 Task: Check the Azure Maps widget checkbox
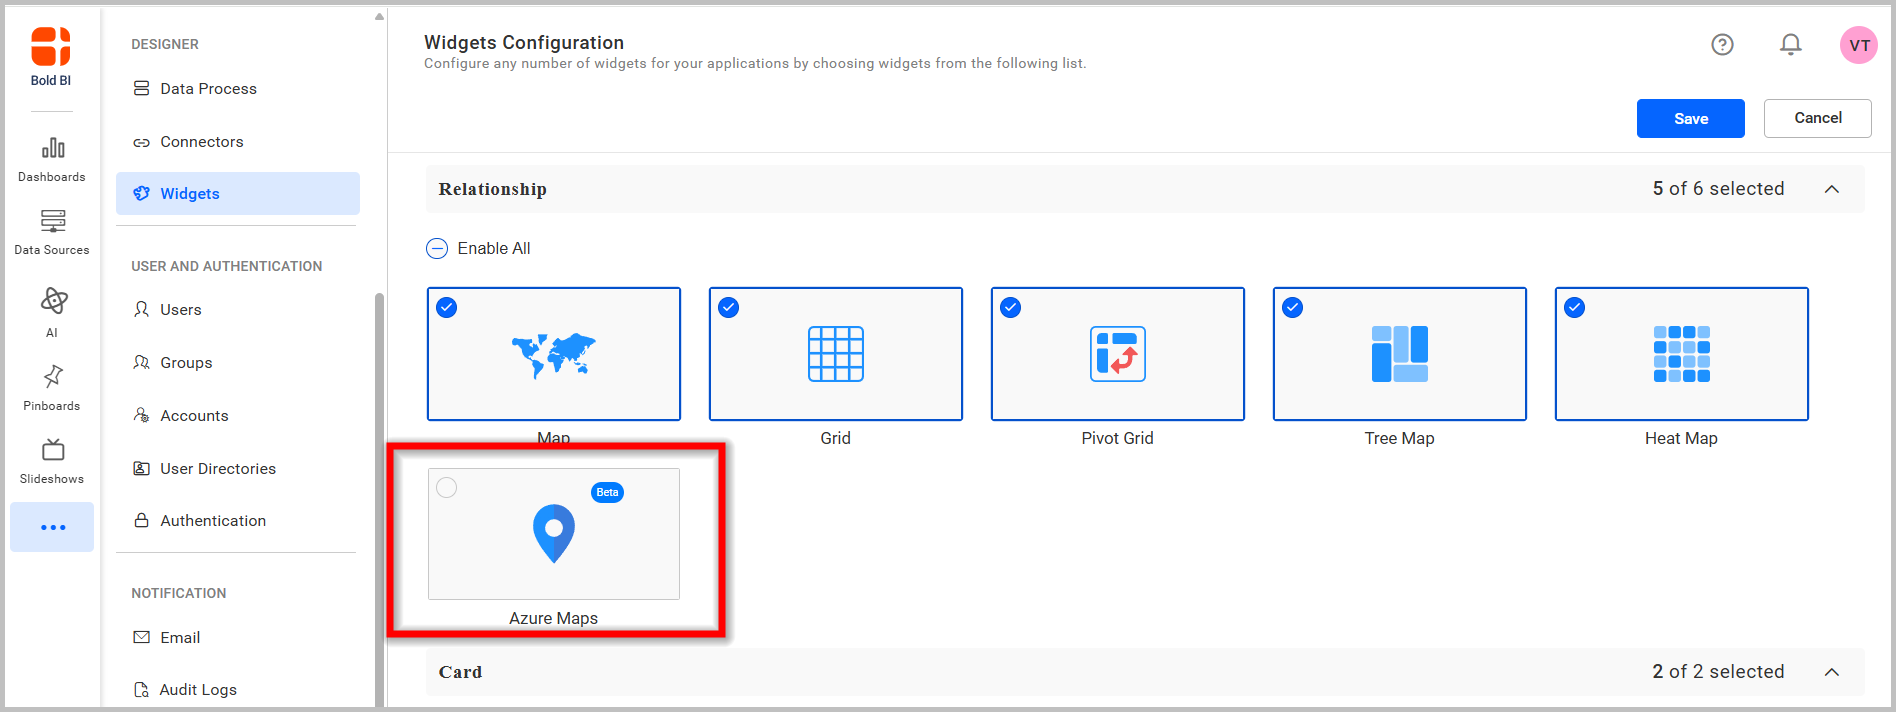pyautogui.click(x=447, y=487)
